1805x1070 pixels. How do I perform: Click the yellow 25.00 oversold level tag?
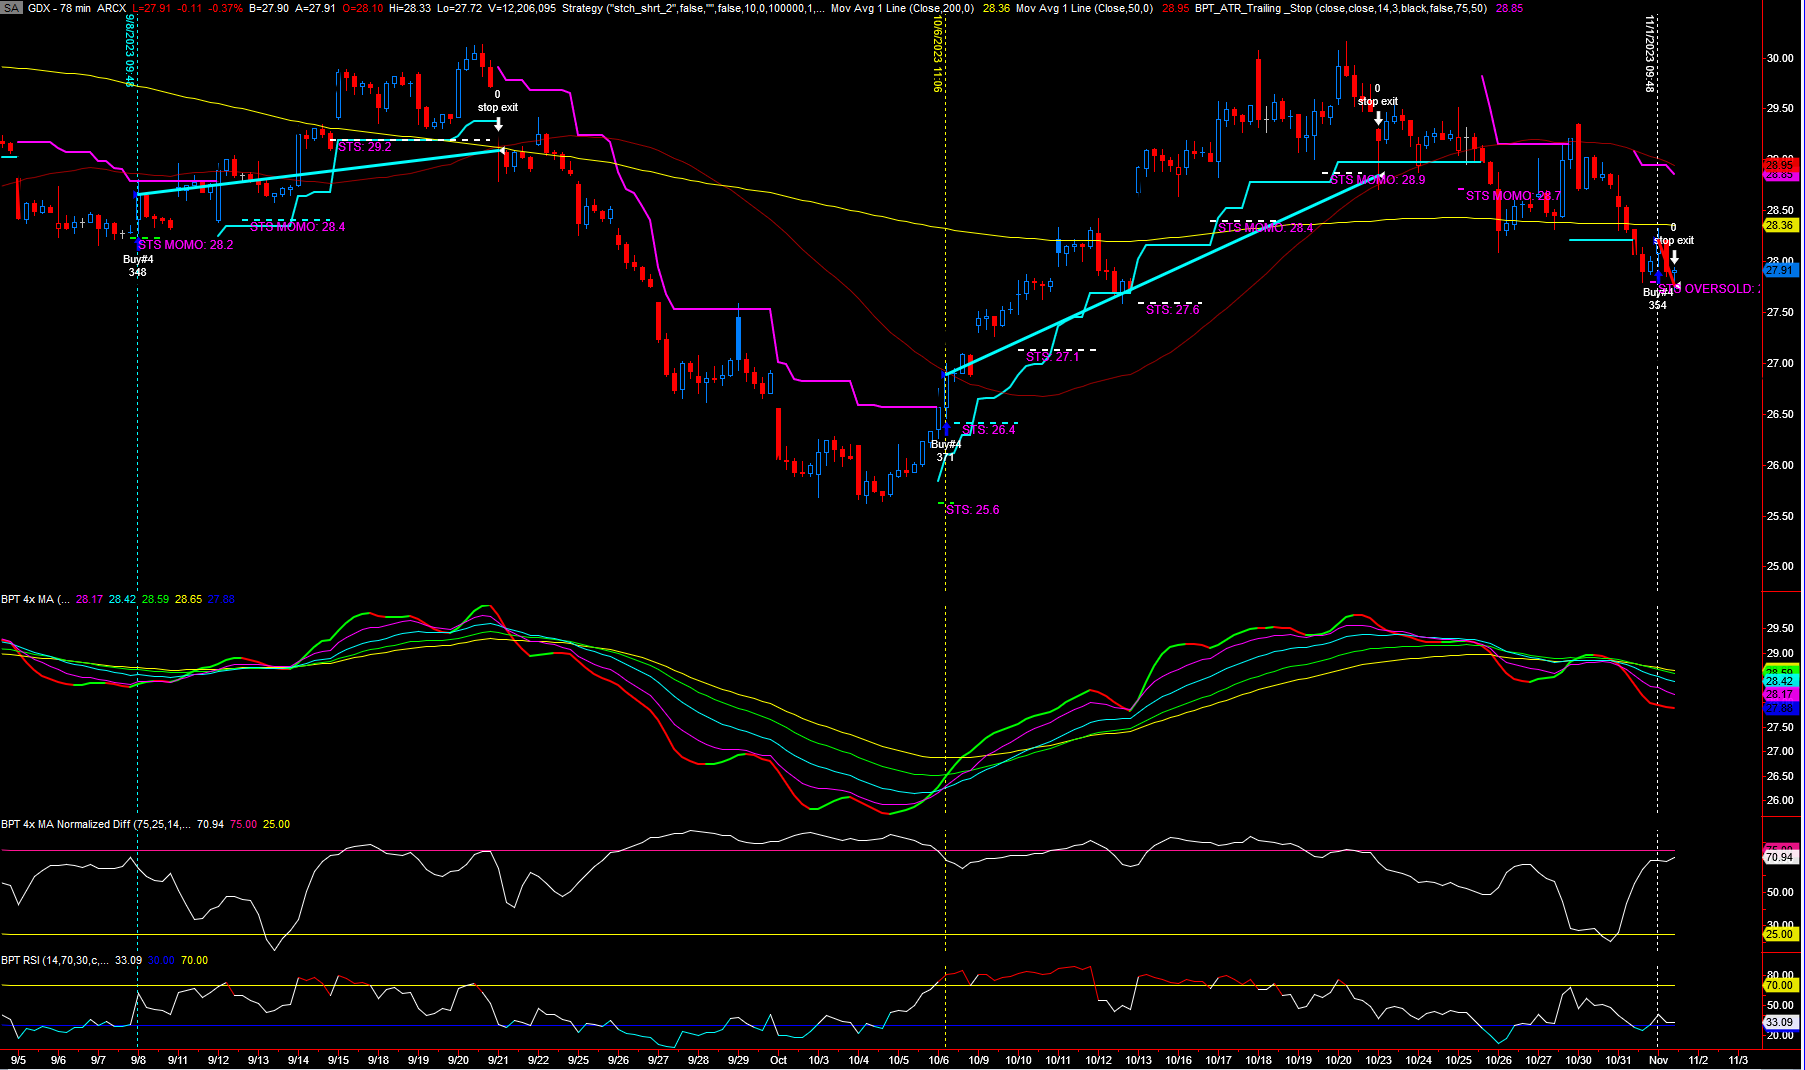click(x=1779, y=934)
